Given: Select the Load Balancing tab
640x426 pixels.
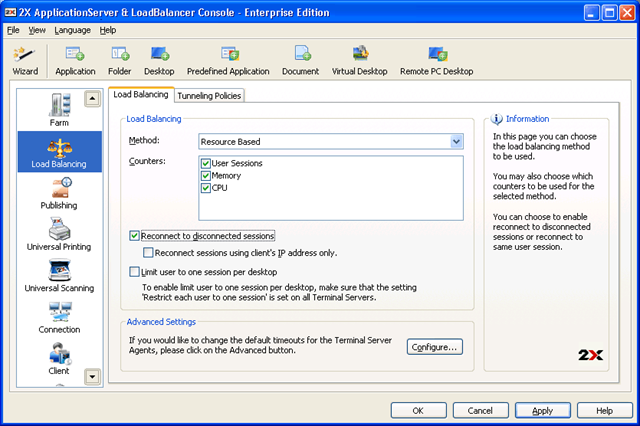Looking at the screenshot, I should [141, 94].
